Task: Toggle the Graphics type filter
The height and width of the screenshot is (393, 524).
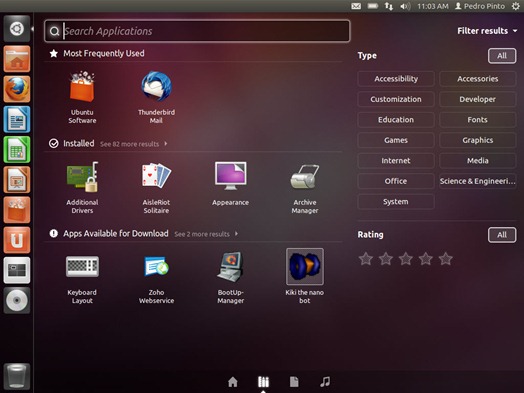Action: pos(478,140)
